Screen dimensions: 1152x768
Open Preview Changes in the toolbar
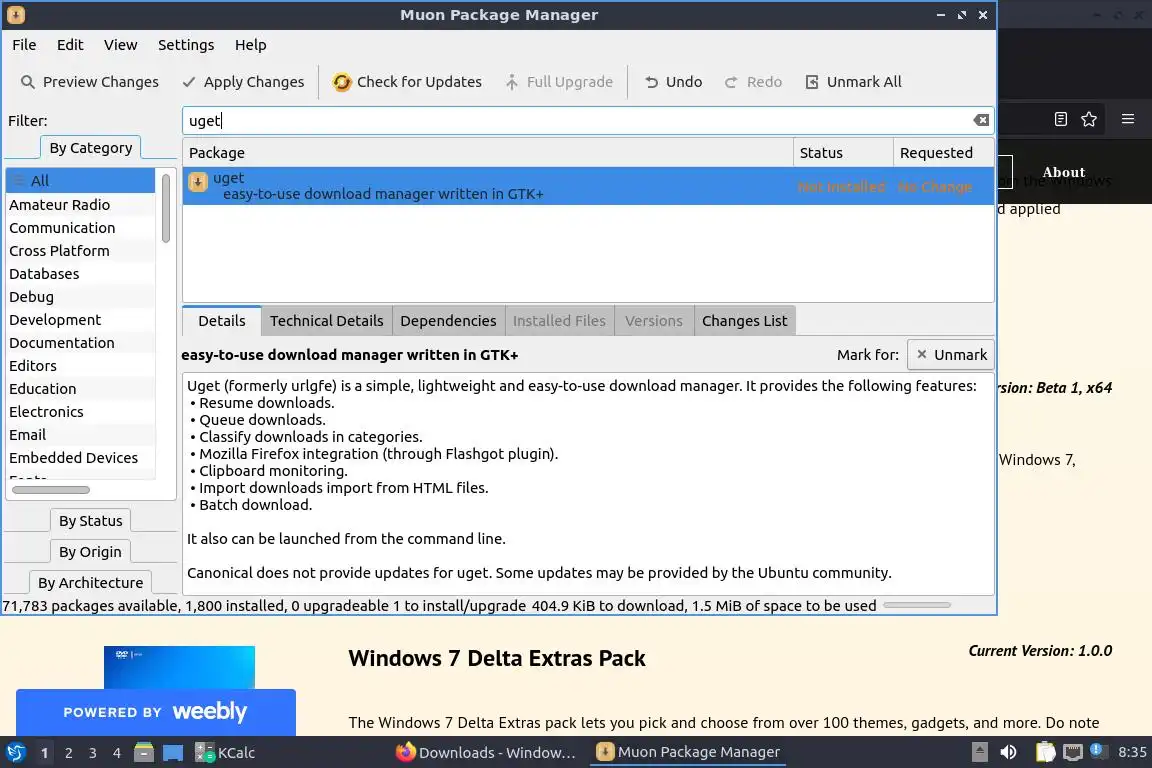click(90, 82)
